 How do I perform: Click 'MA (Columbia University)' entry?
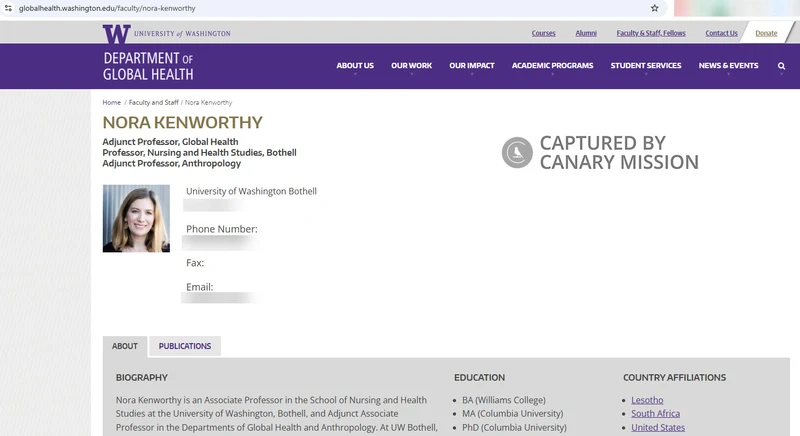click(x=512, y=414)
